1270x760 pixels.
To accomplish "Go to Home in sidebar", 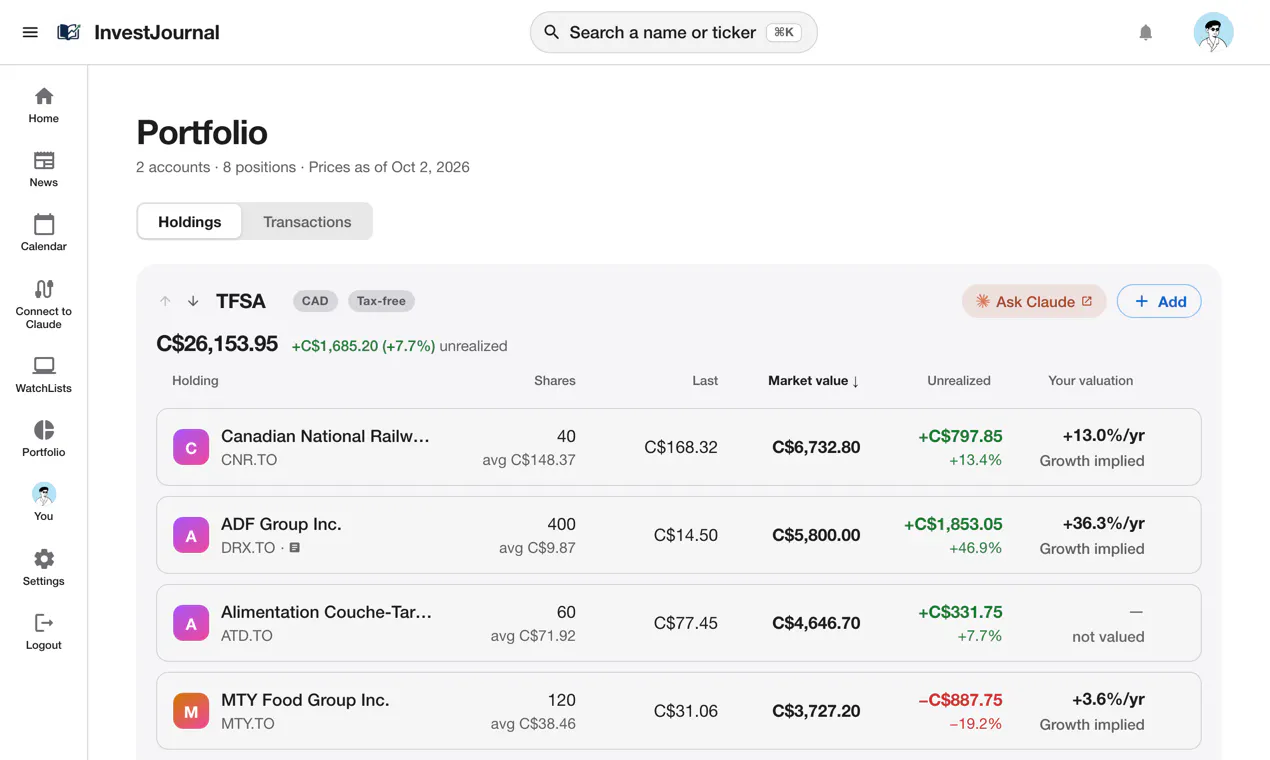I will [x=44, y=105].
